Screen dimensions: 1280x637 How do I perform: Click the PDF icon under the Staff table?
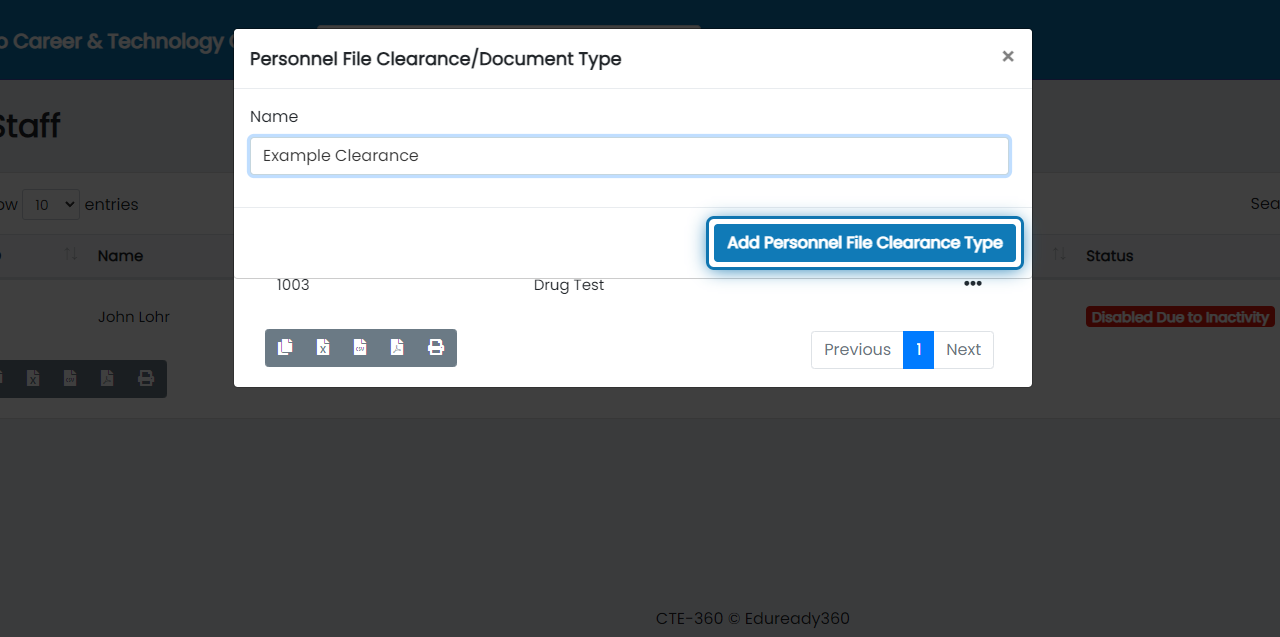(107, 378)
